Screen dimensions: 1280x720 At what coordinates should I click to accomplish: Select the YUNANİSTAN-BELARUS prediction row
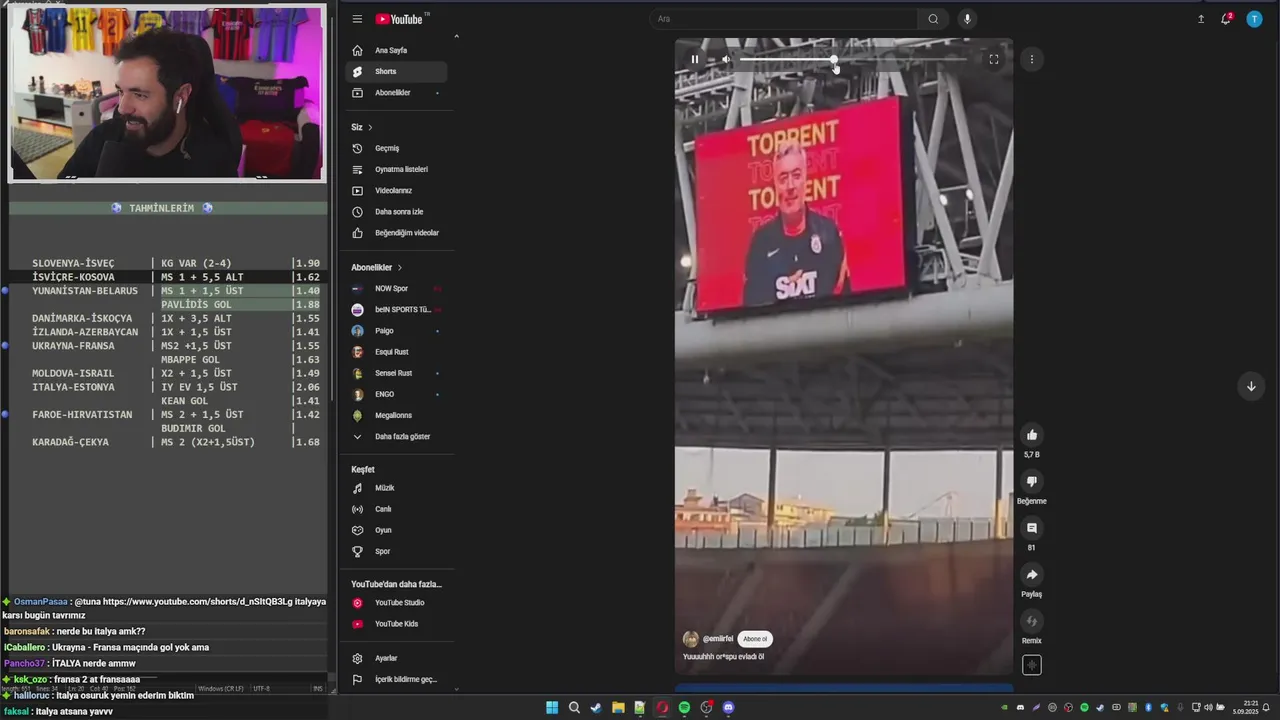[x=168, y=291]
